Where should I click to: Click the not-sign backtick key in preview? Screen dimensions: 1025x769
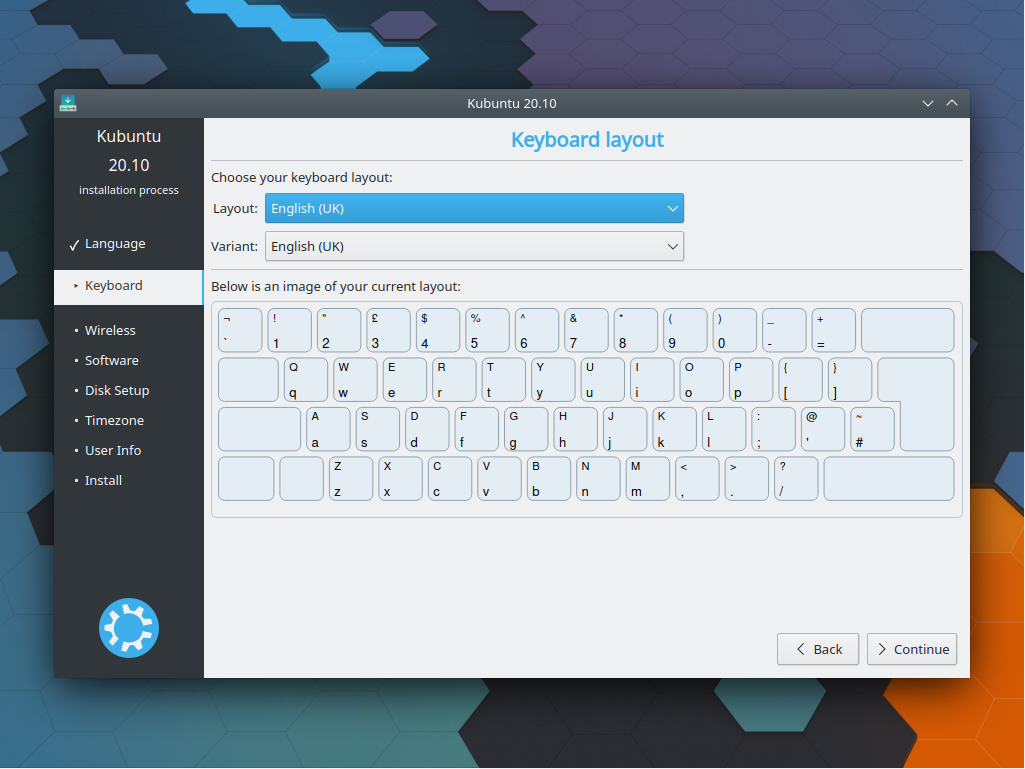[x=240, y=330]
